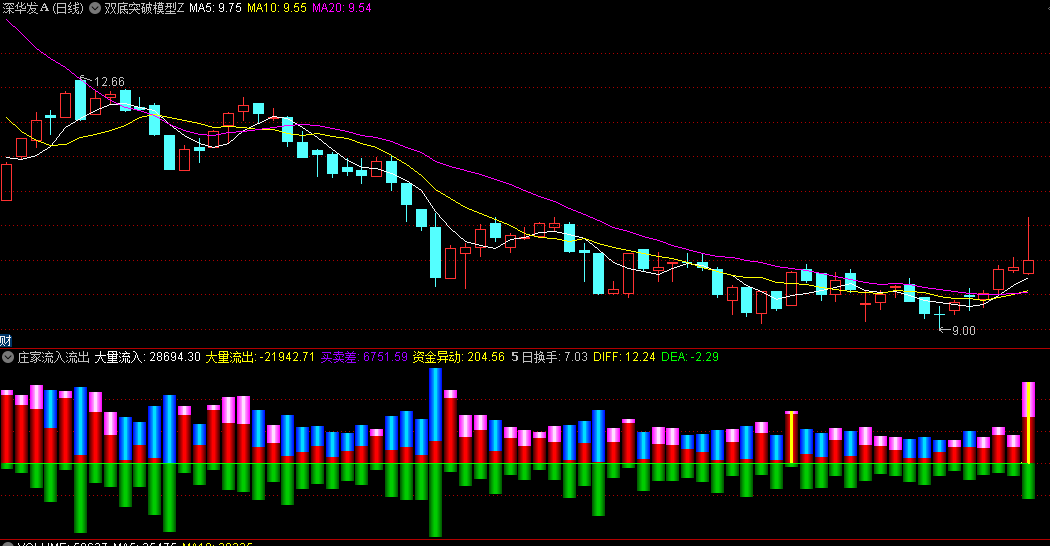
Task: Click DEA: -2.29 value
Action: coord(690,357)
